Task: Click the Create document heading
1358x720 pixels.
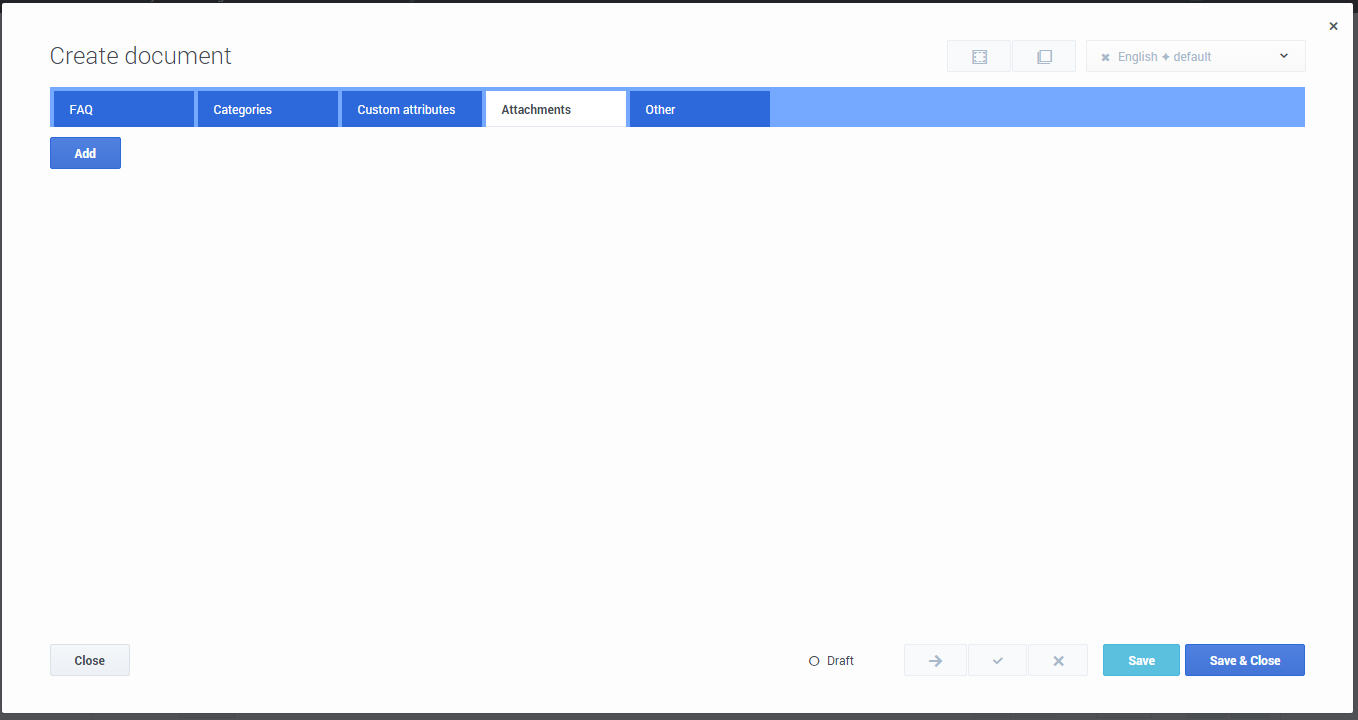Action: (141, 56)
